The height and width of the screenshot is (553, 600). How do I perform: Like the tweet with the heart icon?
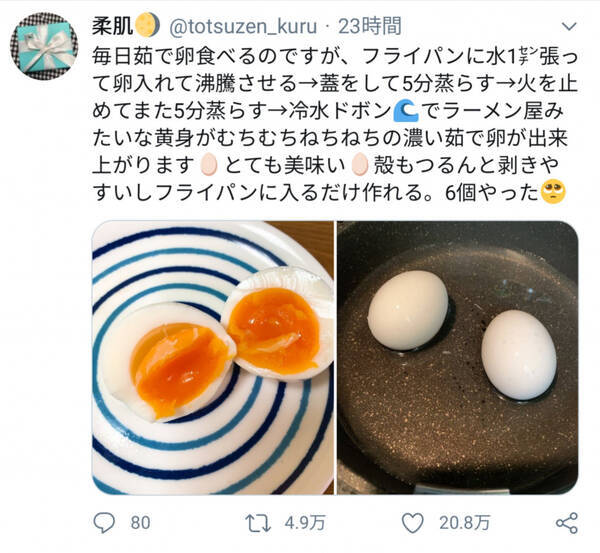point(412,522)
